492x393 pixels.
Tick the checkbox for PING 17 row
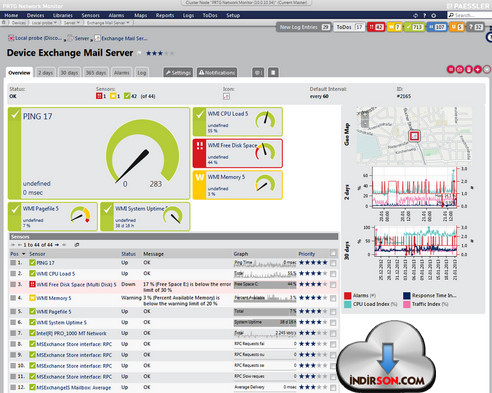click(x=333, y=263)
